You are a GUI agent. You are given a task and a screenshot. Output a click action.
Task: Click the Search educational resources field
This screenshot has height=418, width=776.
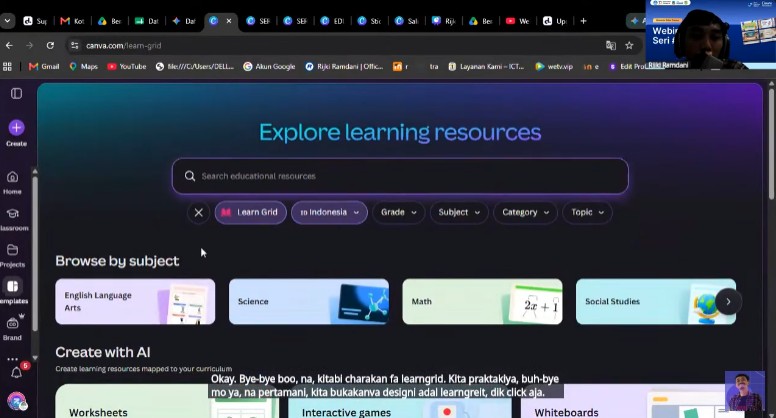coord(400,176)
